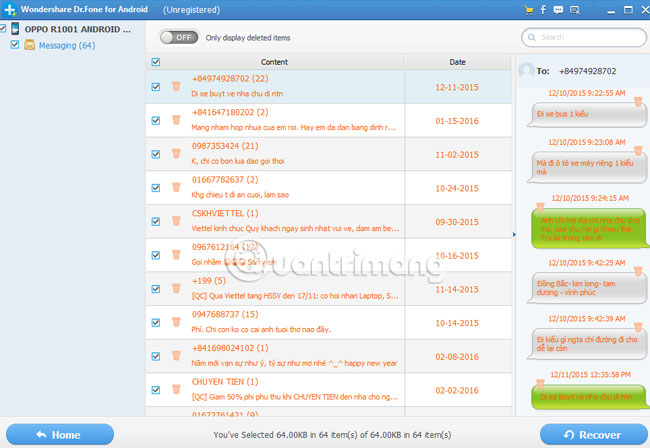Uncheck the Messaging (64) checkbox
The width and height of the screenshot is (650, 448).
click(x=15, y=44)
